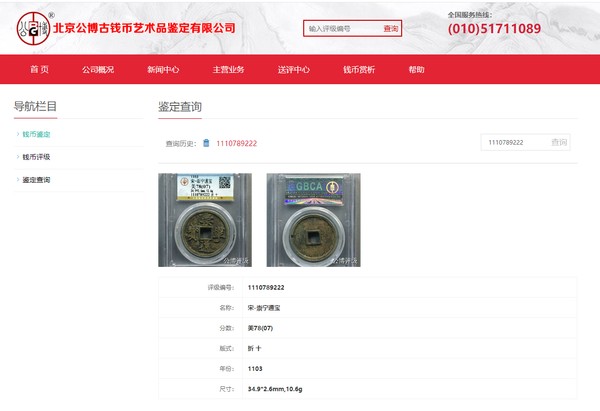600x411 pixels.
Task: Select the year value 1103
Action: (255, 369)
